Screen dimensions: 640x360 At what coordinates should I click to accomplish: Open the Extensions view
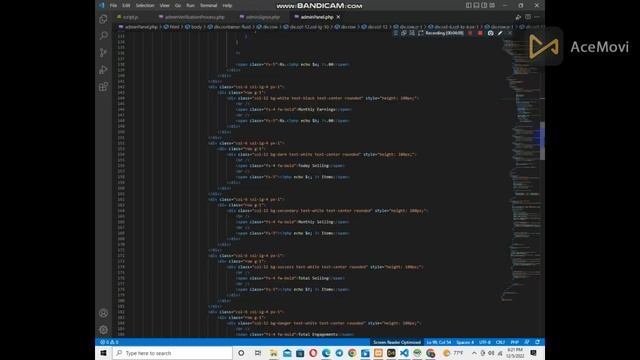[103, 87]
